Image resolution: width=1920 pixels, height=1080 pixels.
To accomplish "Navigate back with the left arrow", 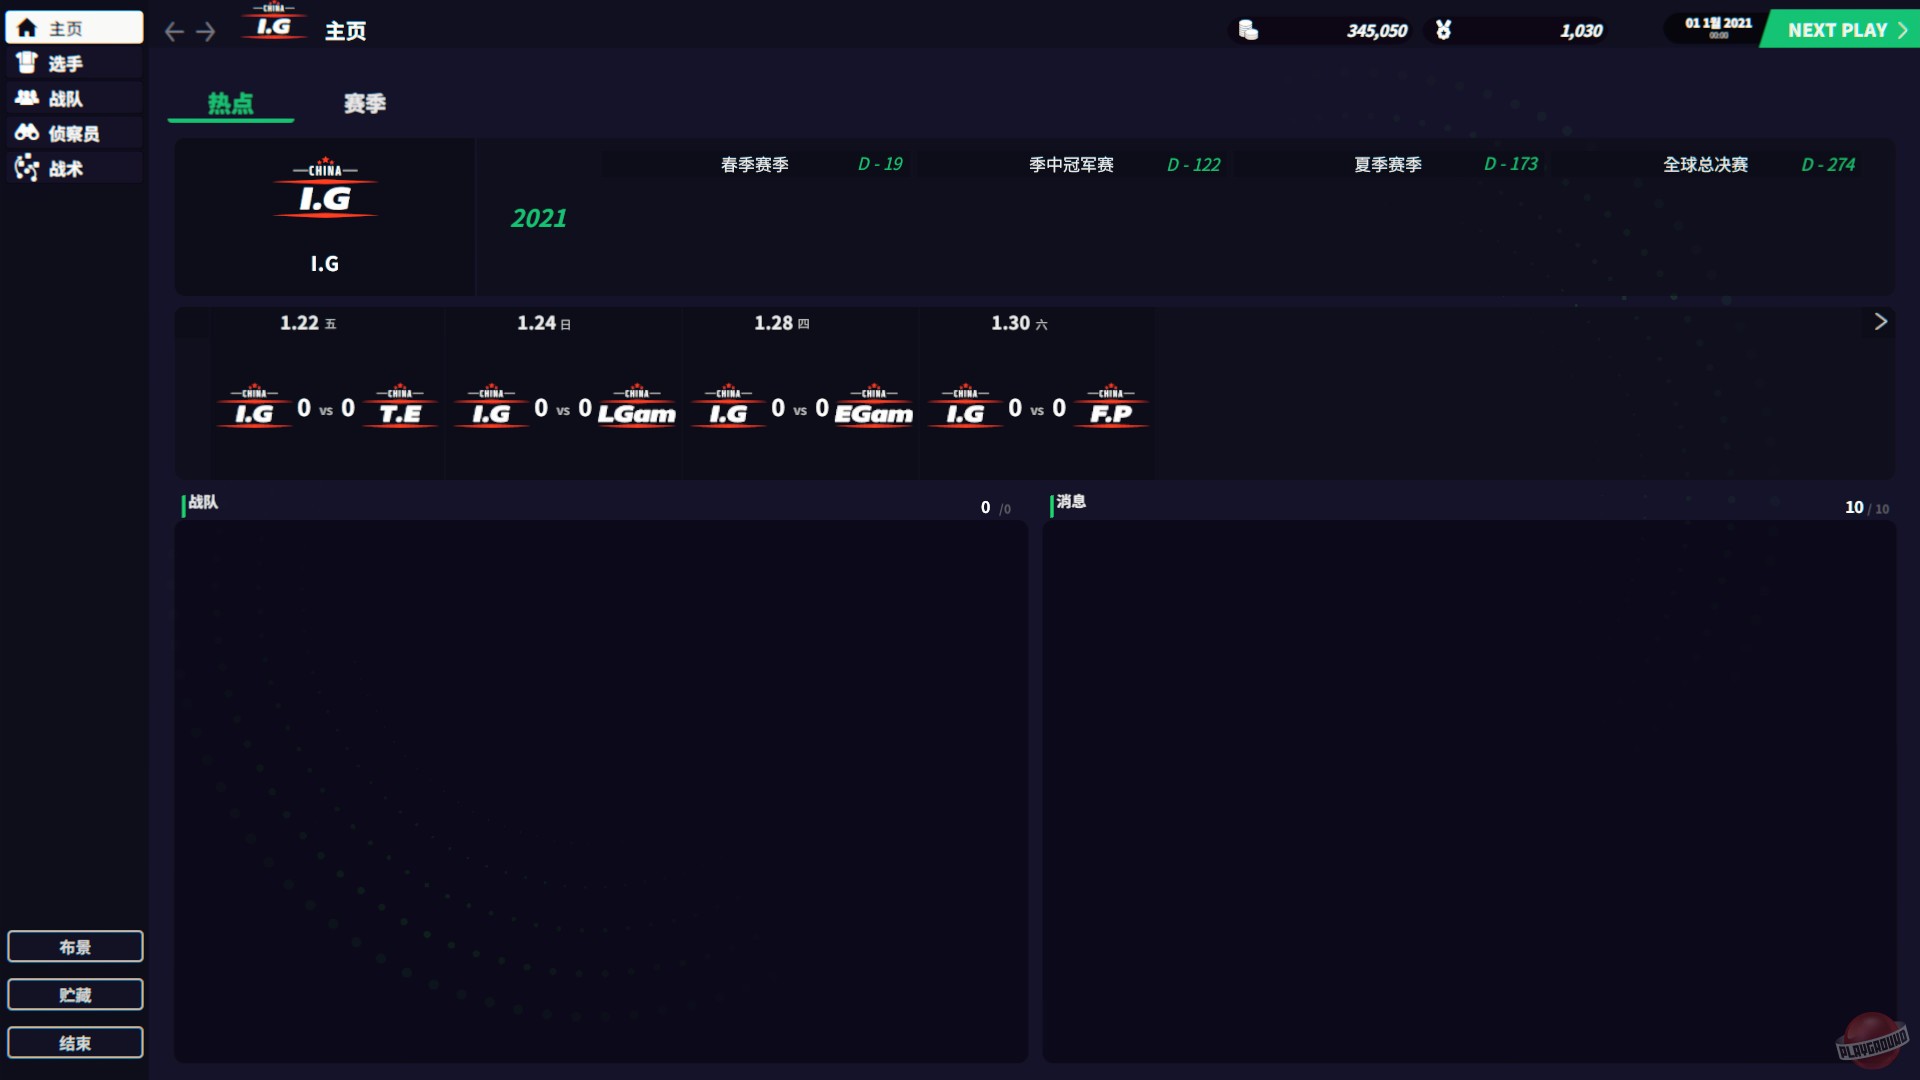I will coord(173,31).
